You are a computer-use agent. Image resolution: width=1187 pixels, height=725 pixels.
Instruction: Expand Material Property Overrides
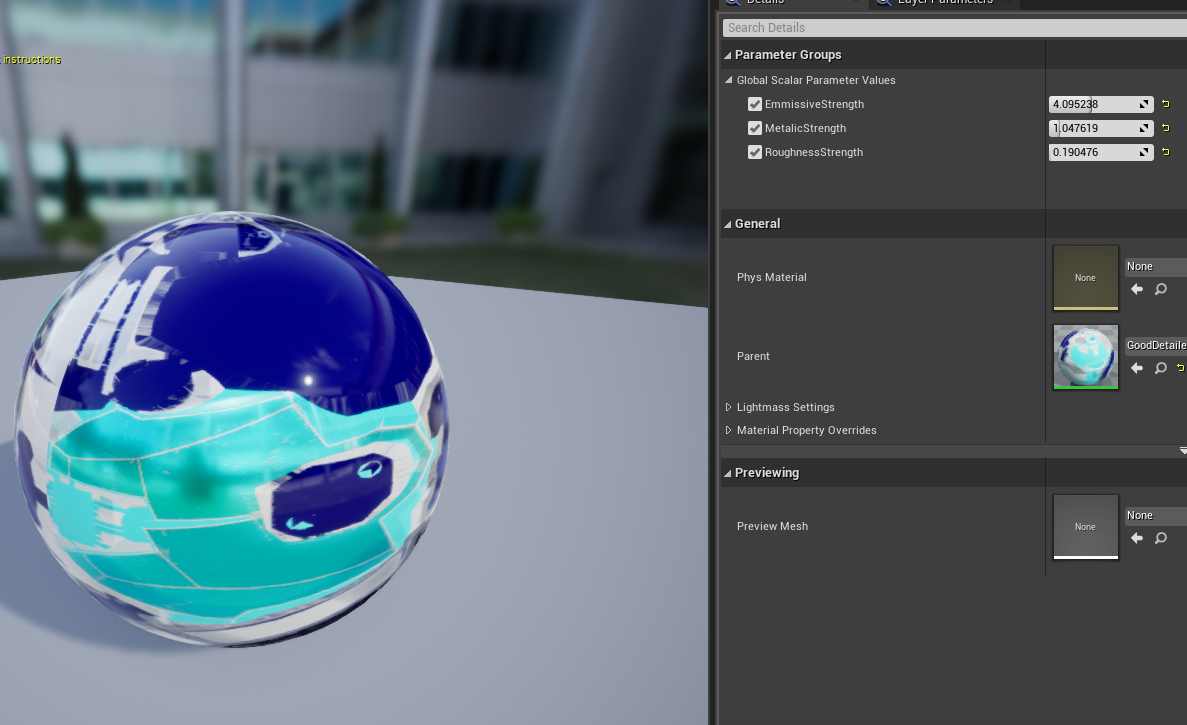[728, 430]
